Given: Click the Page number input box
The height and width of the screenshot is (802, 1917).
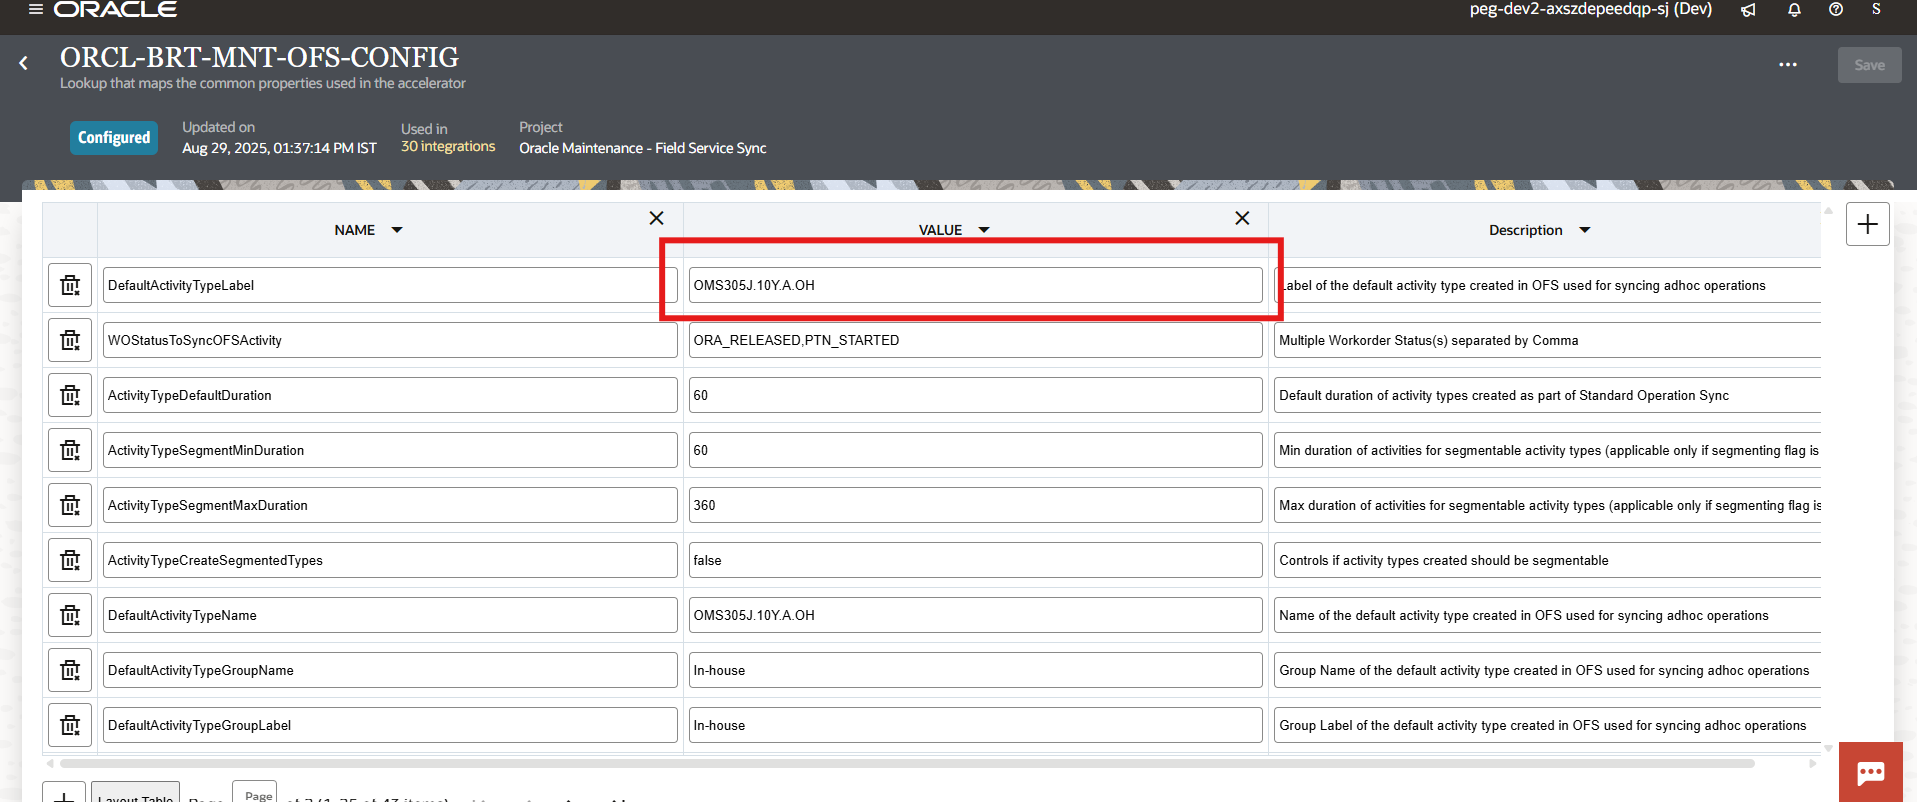Looking at the screenshot, I should point(254,791).
